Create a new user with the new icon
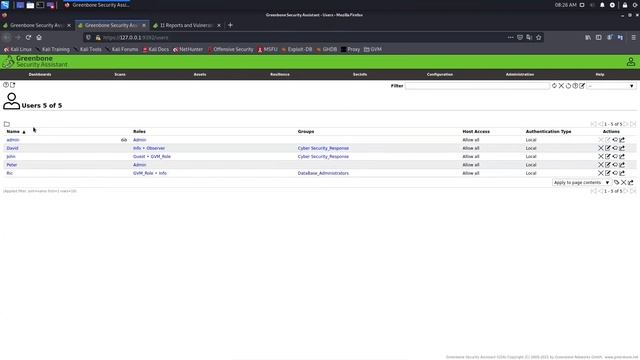This screenshot has width=640, height=360. click(13, 85)
